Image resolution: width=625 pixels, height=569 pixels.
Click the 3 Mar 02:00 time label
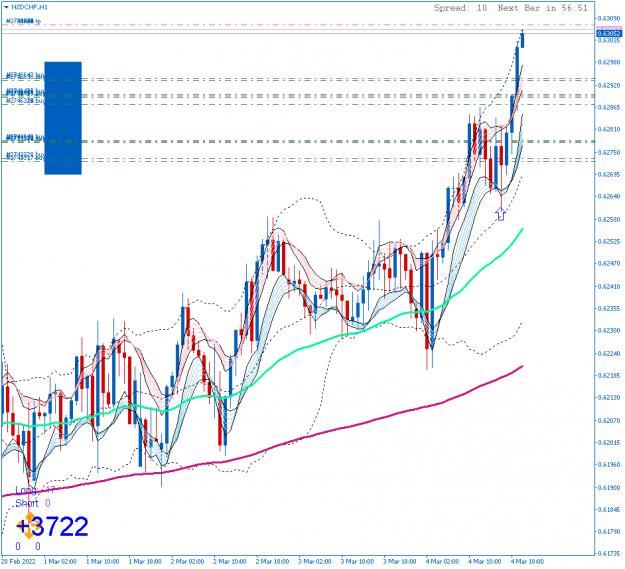coord(315,562)
